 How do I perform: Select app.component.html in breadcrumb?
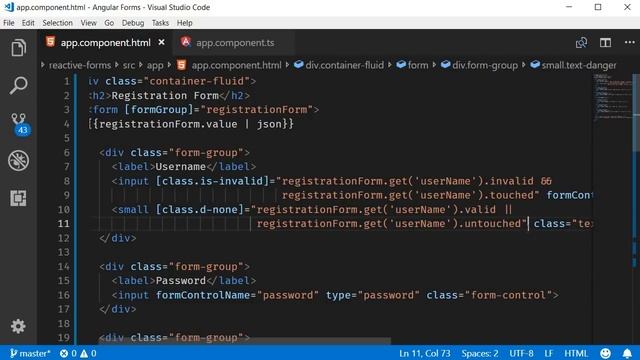tap(236, 65)
